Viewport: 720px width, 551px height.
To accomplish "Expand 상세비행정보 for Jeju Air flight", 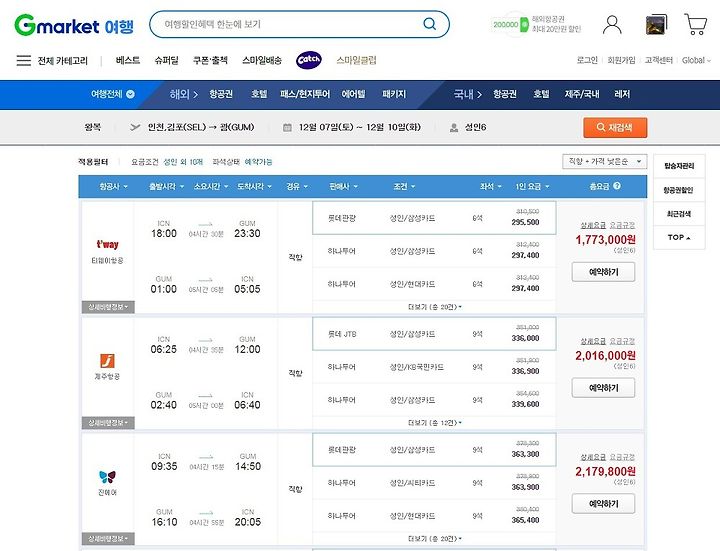I will [108, 422].
